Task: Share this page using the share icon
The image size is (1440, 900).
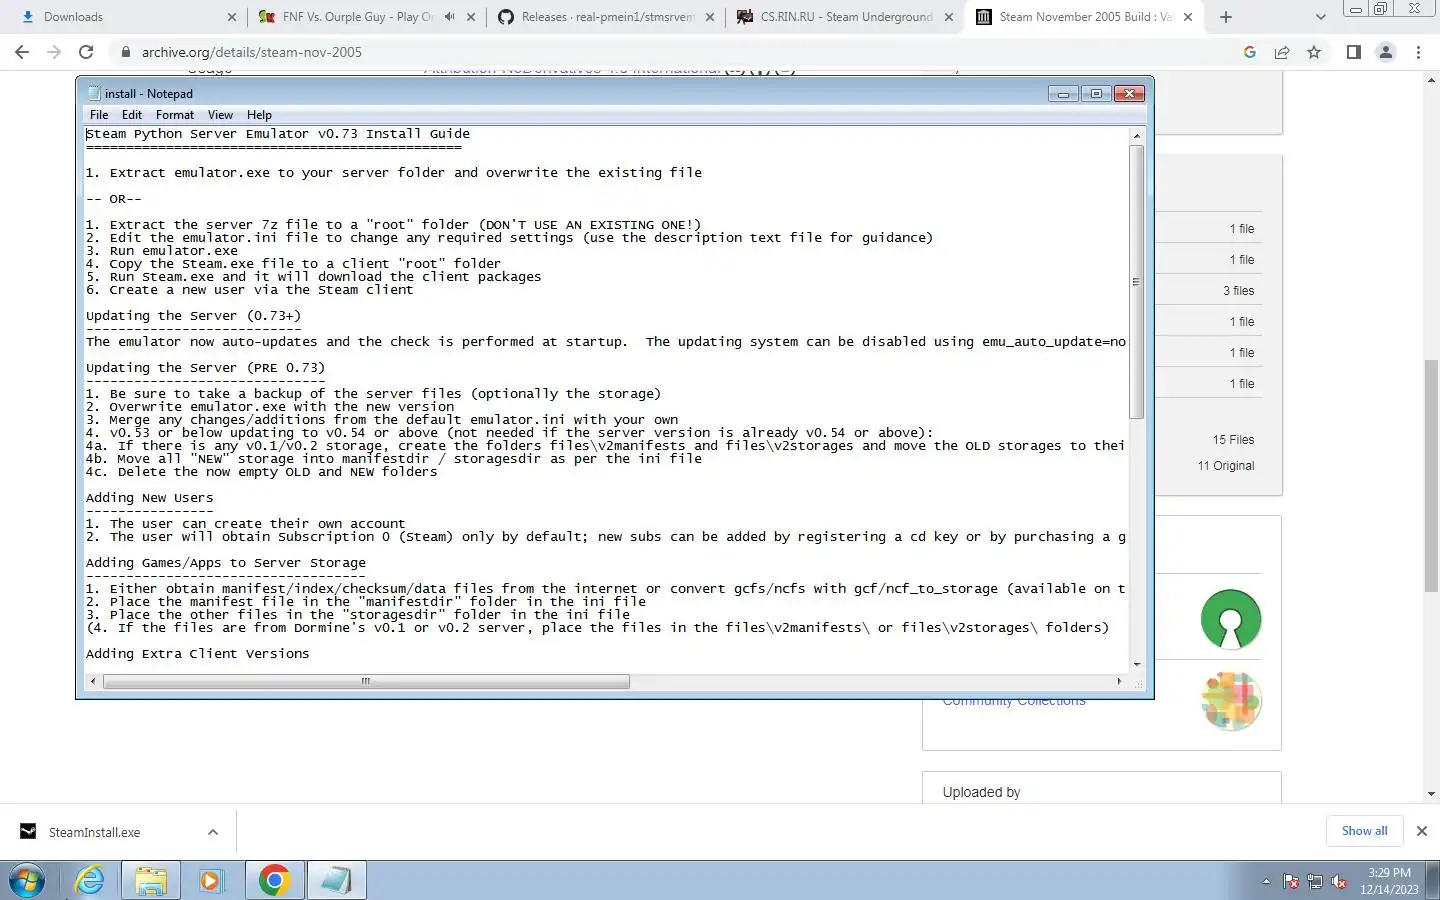Action: pos(1282,52)
